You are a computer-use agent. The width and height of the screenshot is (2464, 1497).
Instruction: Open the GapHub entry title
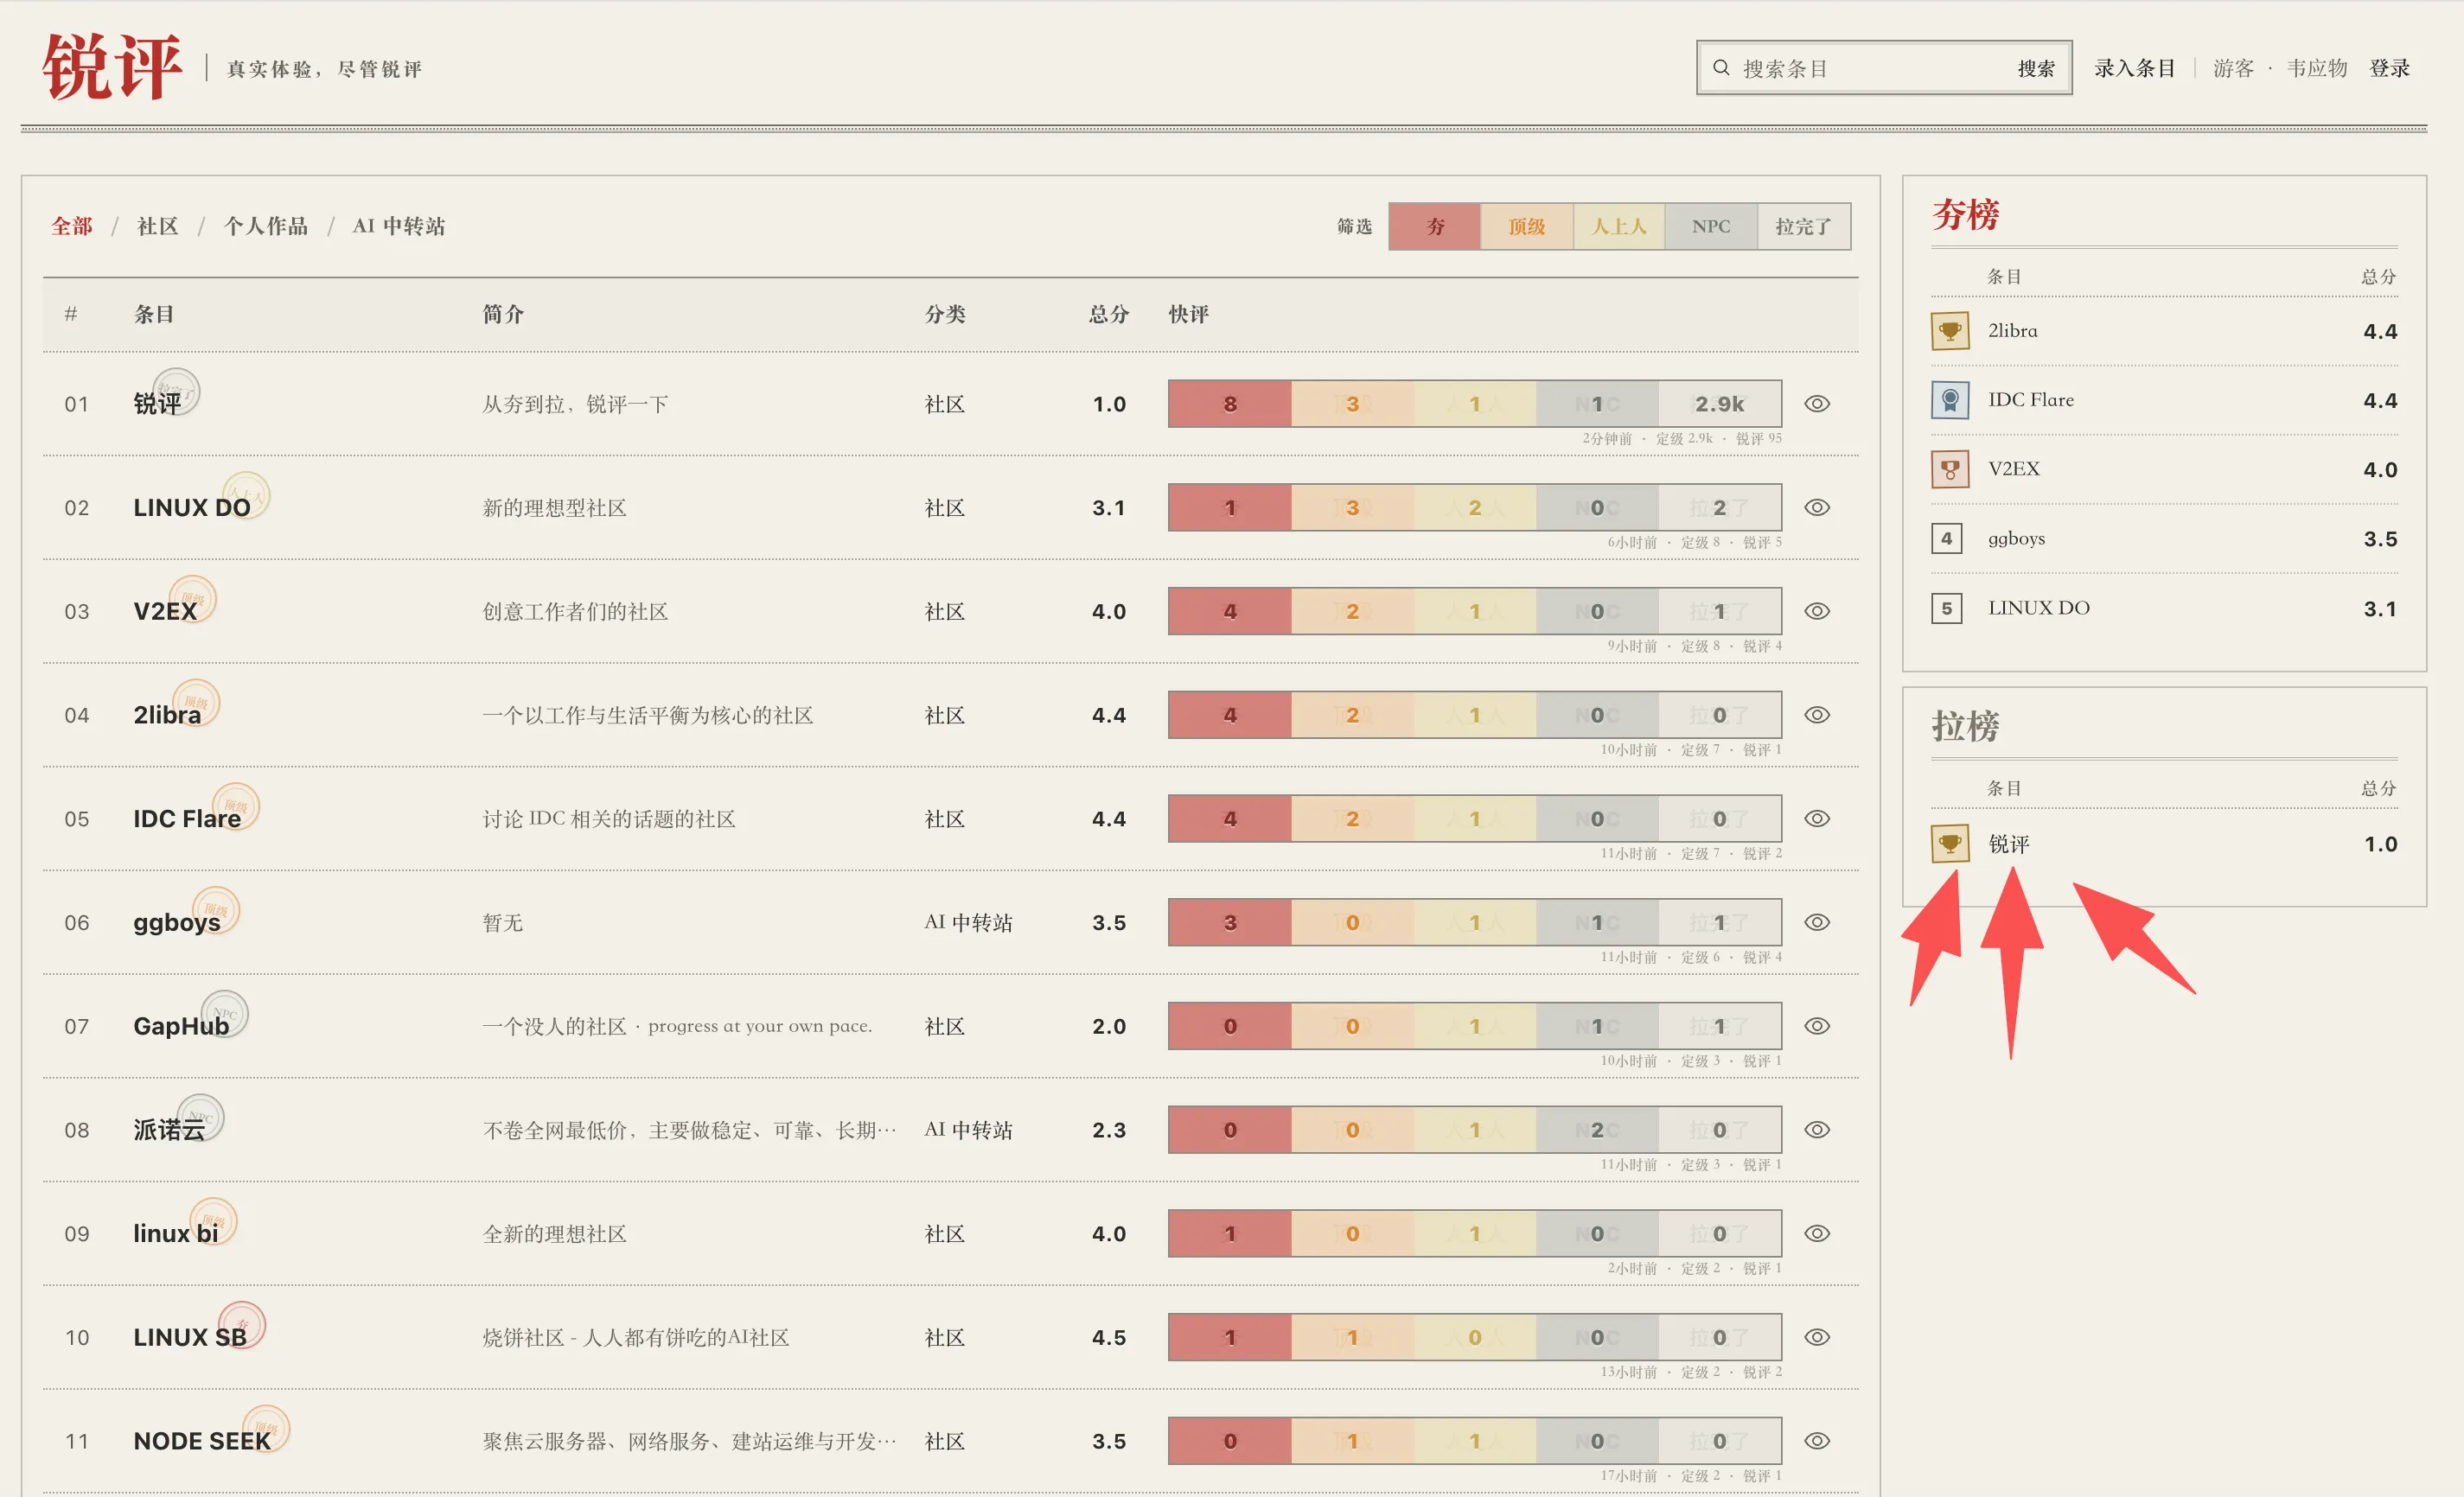[x=181, y=1026]
